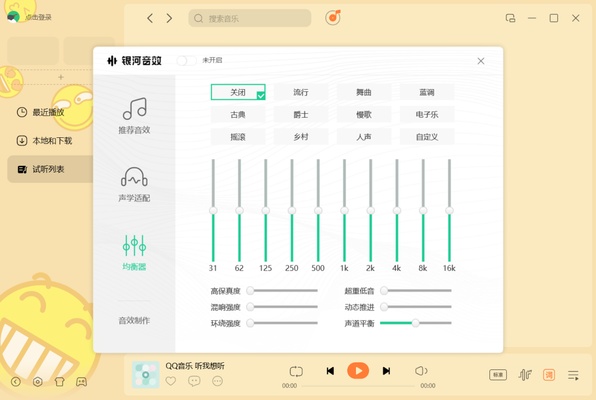
Task: Close the 银河音效 dialog
Action: tap(481, 61)
